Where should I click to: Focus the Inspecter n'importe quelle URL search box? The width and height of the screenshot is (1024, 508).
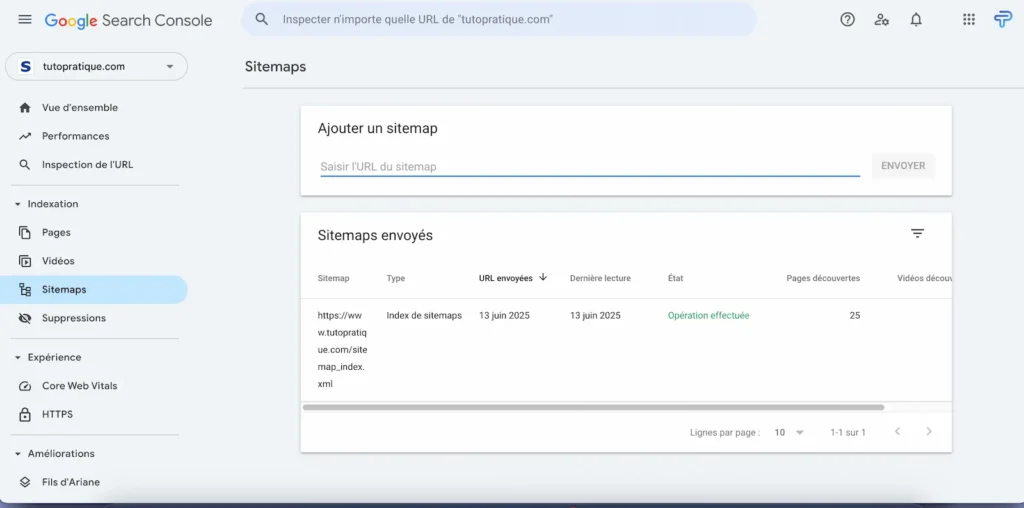pyautogui.click(x=500, y=20)
